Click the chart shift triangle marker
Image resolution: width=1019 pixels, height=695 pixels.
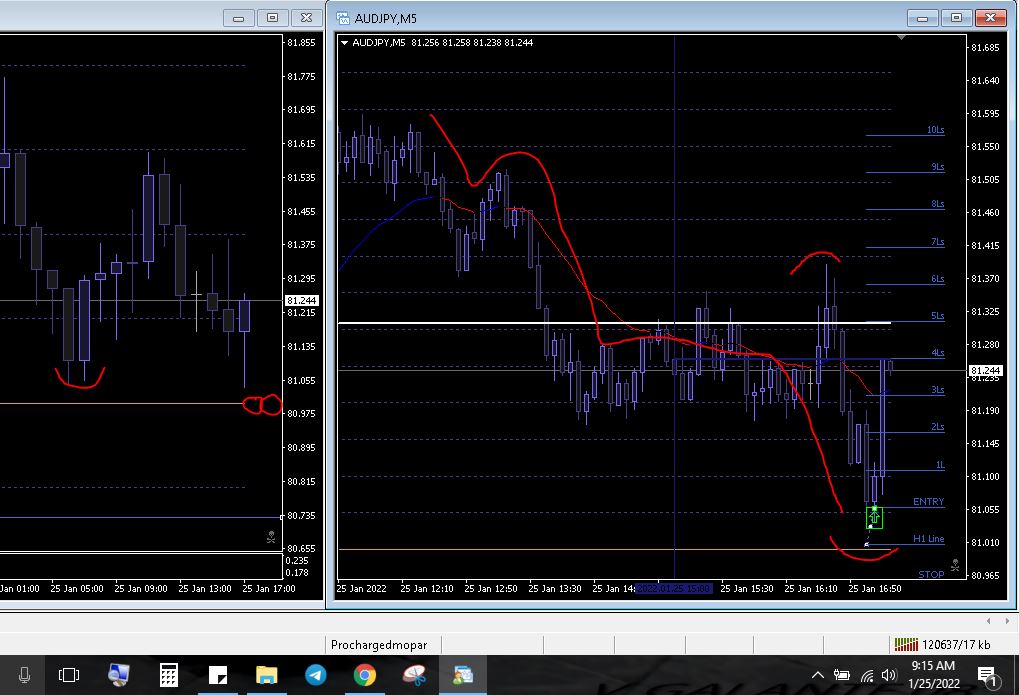point(902,38)
